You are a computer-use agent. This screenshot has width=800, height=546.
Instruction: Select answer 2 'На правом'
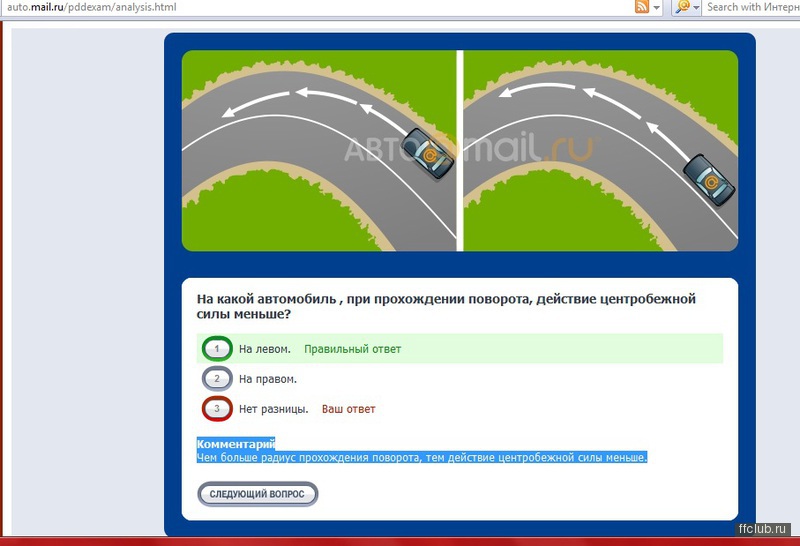click(217, 379)
